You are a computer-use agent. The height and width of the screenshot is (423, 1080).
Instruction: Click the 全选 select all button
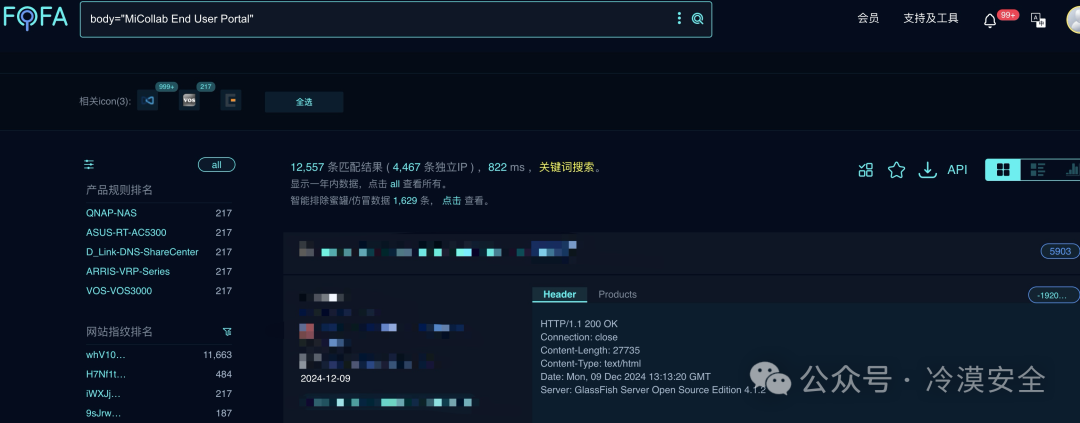tap(304, 102)
